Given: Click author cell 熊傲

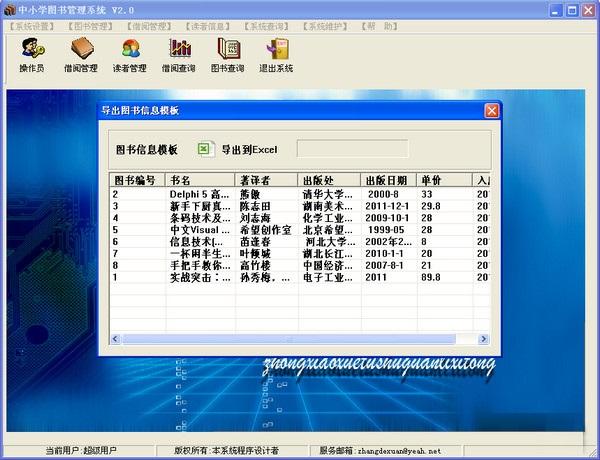Looking at the screenshot, I should 250,194.
